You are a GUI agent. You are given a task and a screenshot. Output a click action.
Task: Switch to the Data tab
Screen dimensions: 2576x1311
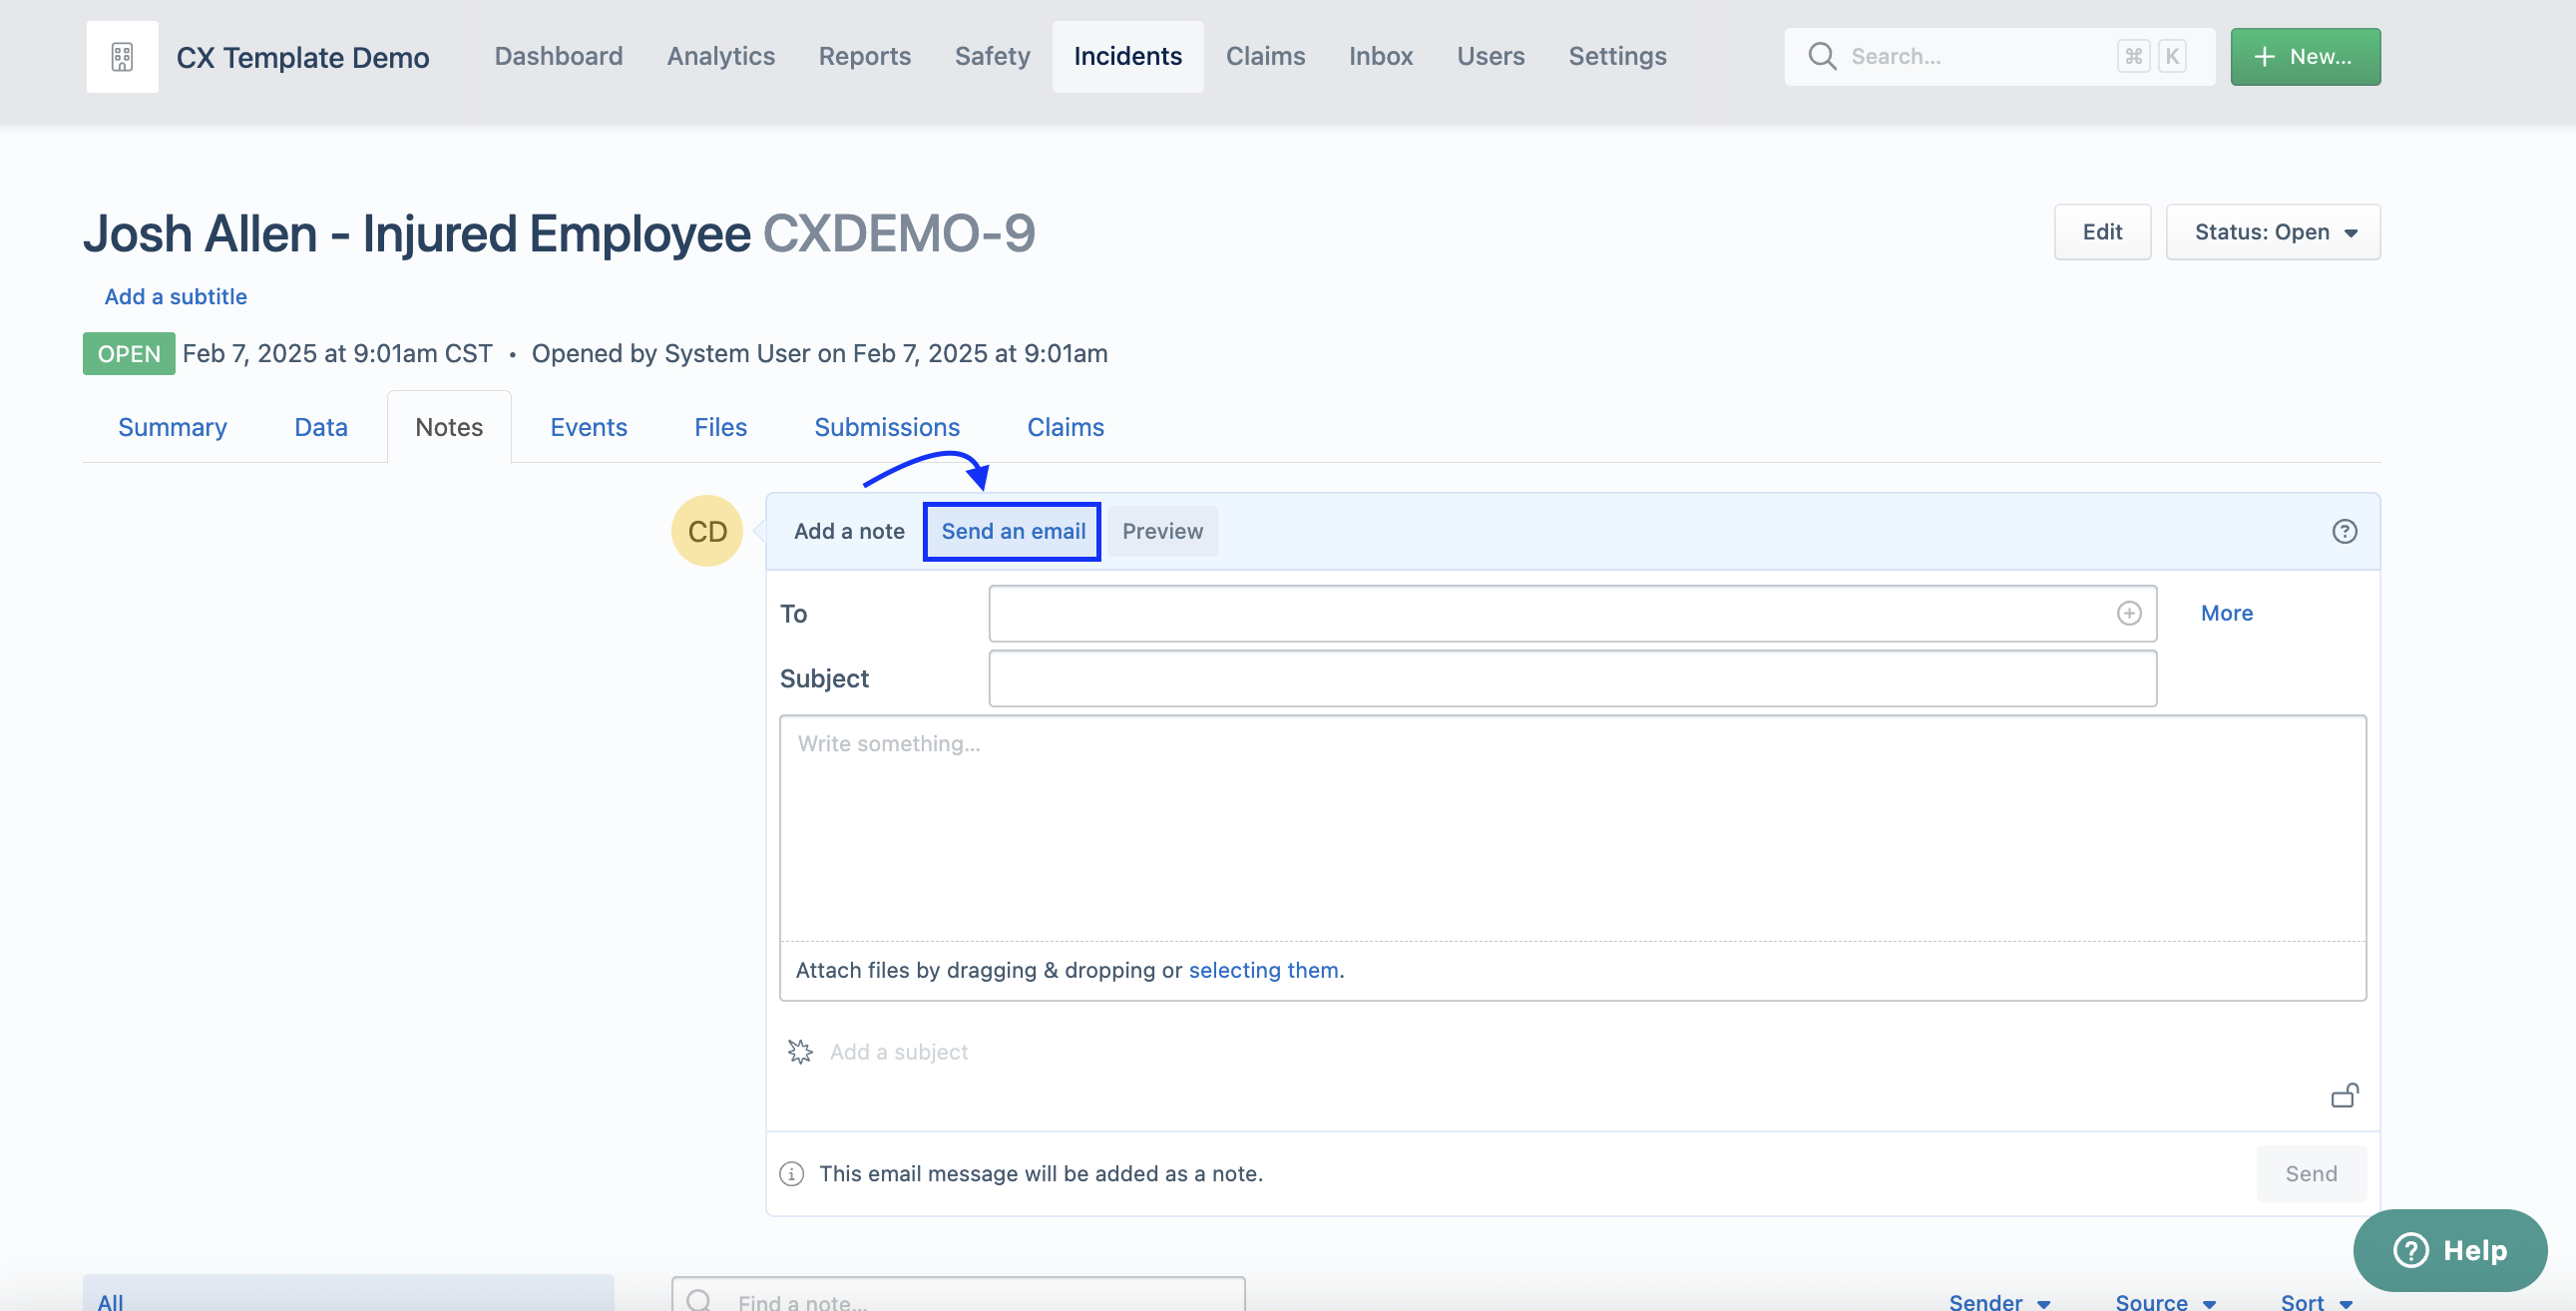click(x=320, y=427)
